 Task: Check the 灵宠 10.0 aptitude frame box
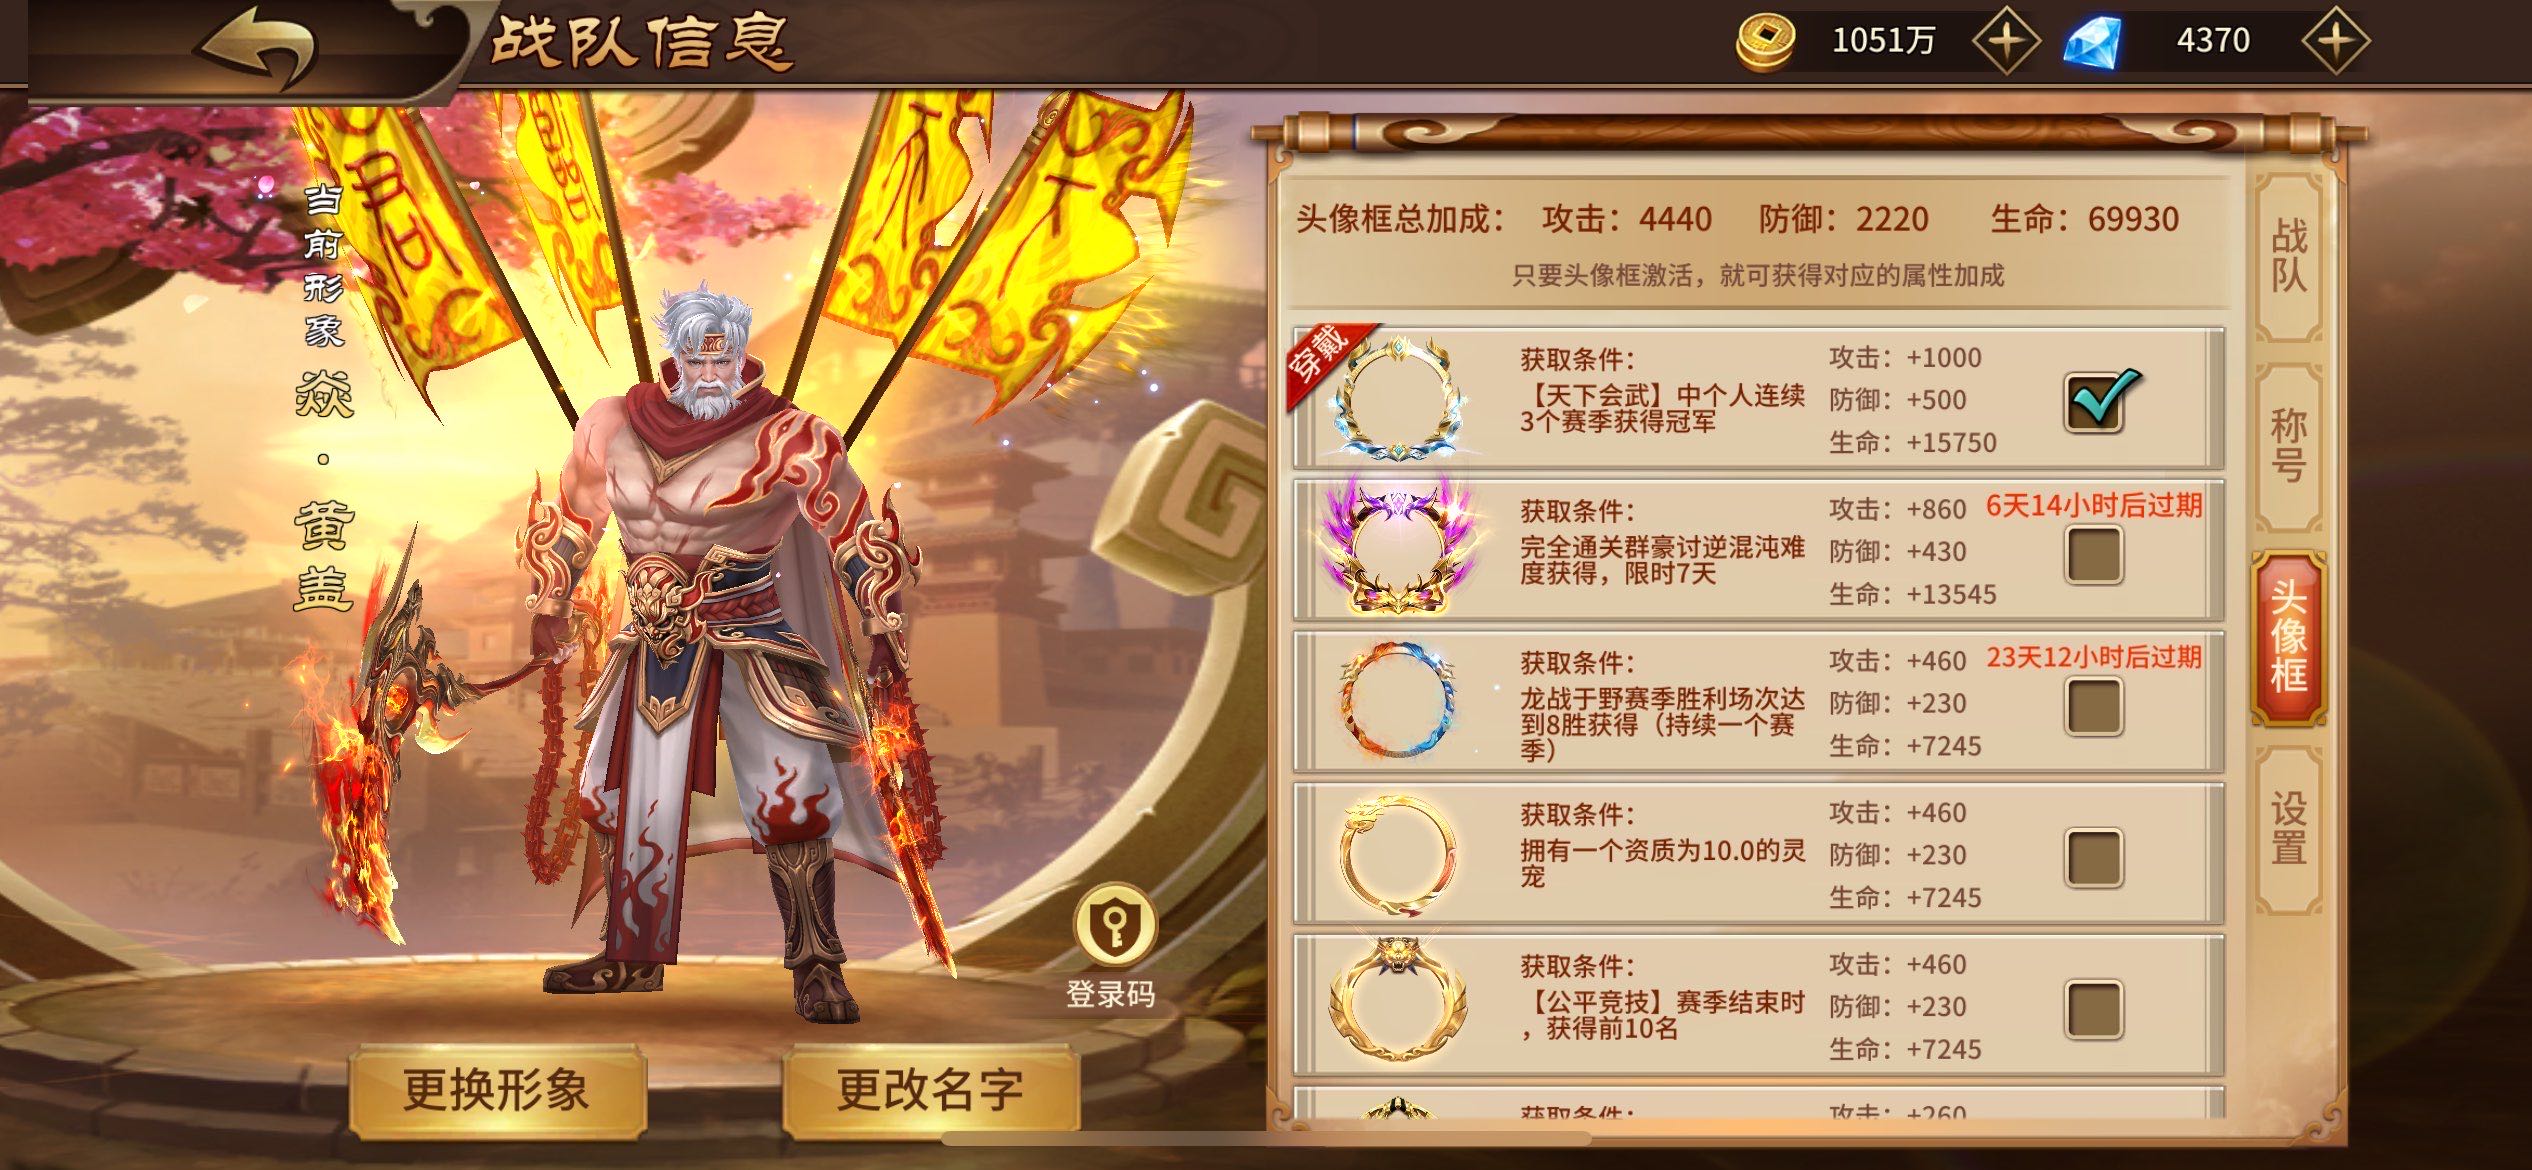click(2094, 858)
